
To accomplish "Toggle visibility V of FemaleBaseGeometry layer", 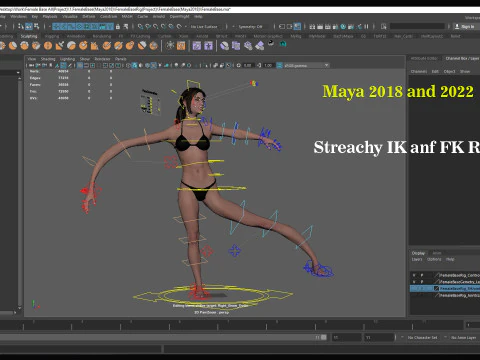I will 414,282.
